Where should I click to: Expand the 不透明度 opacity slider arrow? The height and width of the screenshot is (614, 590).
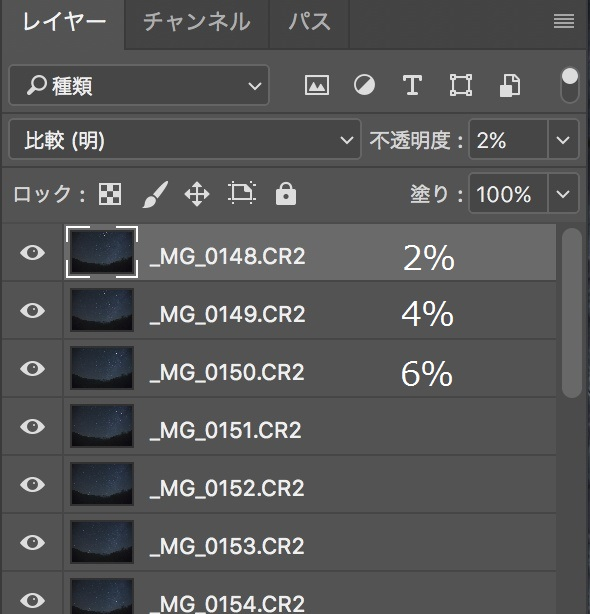563,140
